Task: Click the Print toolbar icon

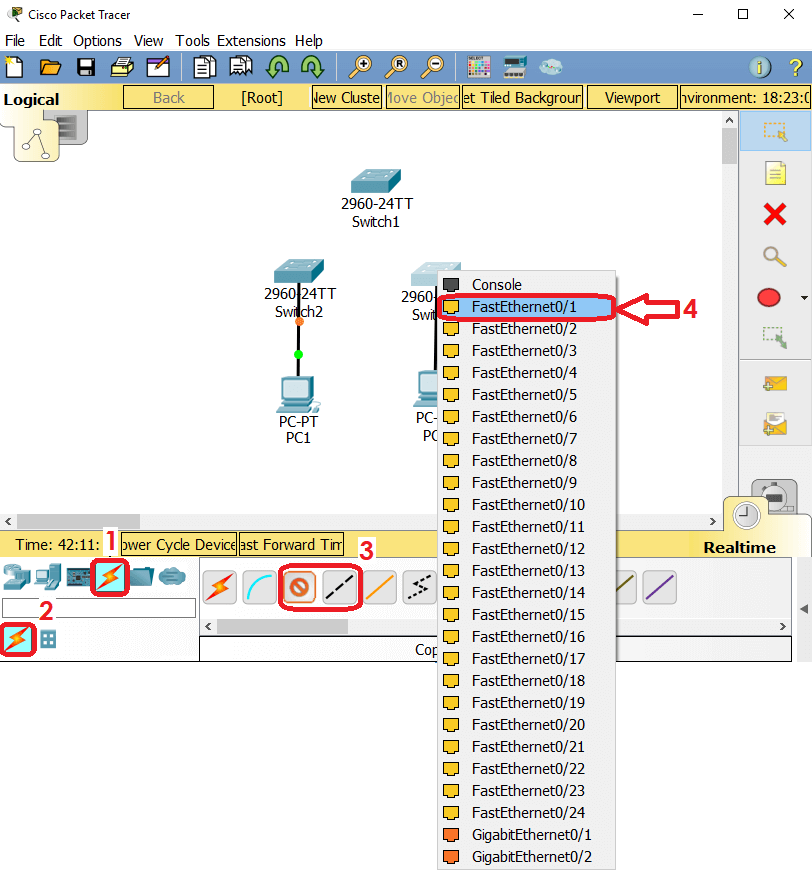Action: click(x=122, y=67)
